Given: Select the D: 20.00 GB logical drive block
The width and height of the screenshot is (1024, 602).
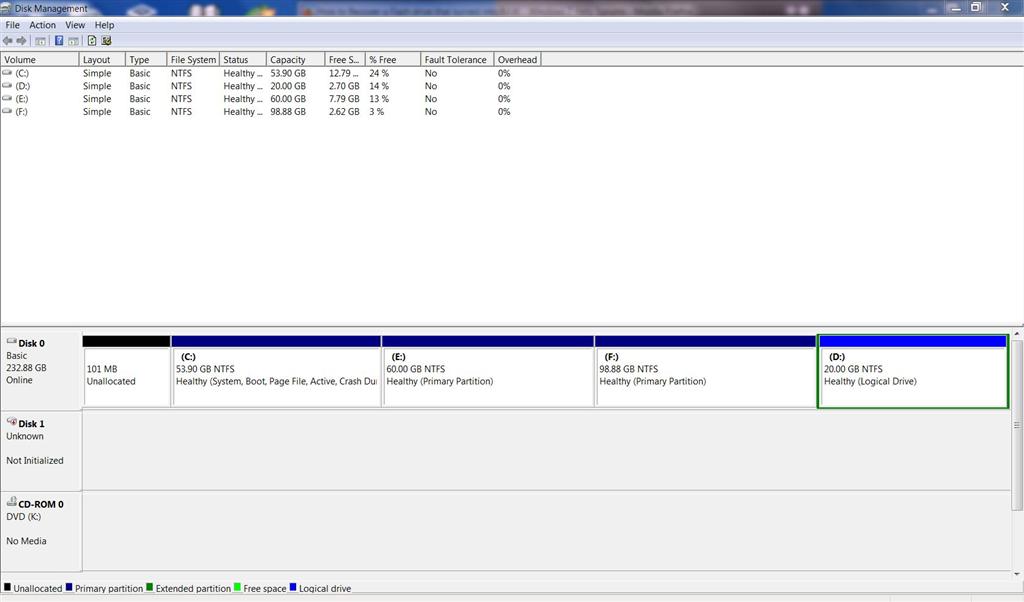Looking at the screenshot, I should pyautogui.click(x=913, y=372).
